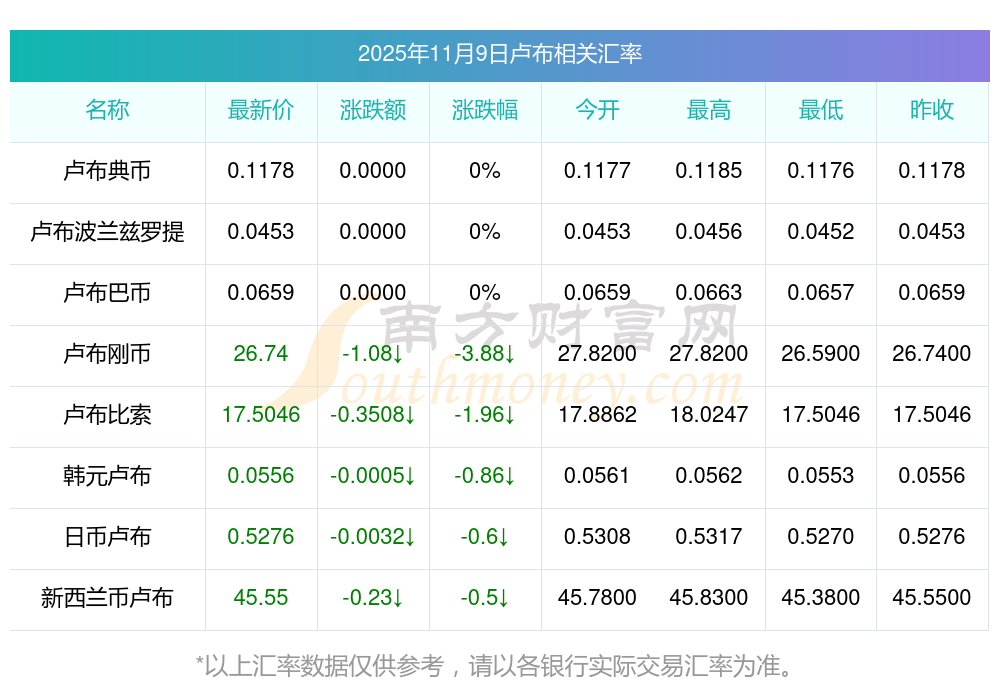1000x697 pixels.
Task: Click the 卢布波兰兹罗提 row name
Action: pyautogui.click(x=107, y=232)
